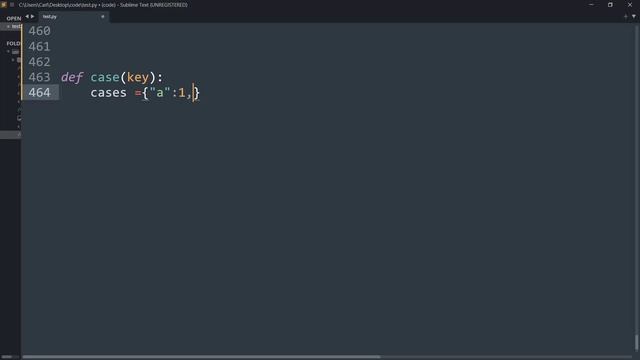Click line number 460 in gutter

tap(39, 31)
